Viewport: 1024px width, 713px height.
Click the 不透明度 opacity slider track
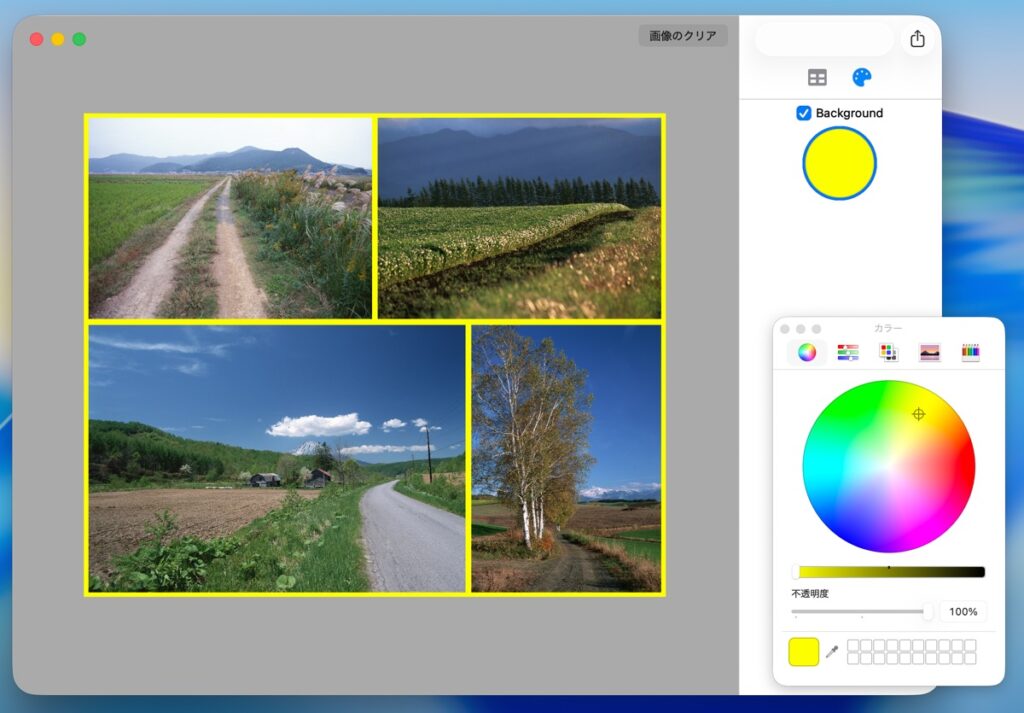click(856, 611)
